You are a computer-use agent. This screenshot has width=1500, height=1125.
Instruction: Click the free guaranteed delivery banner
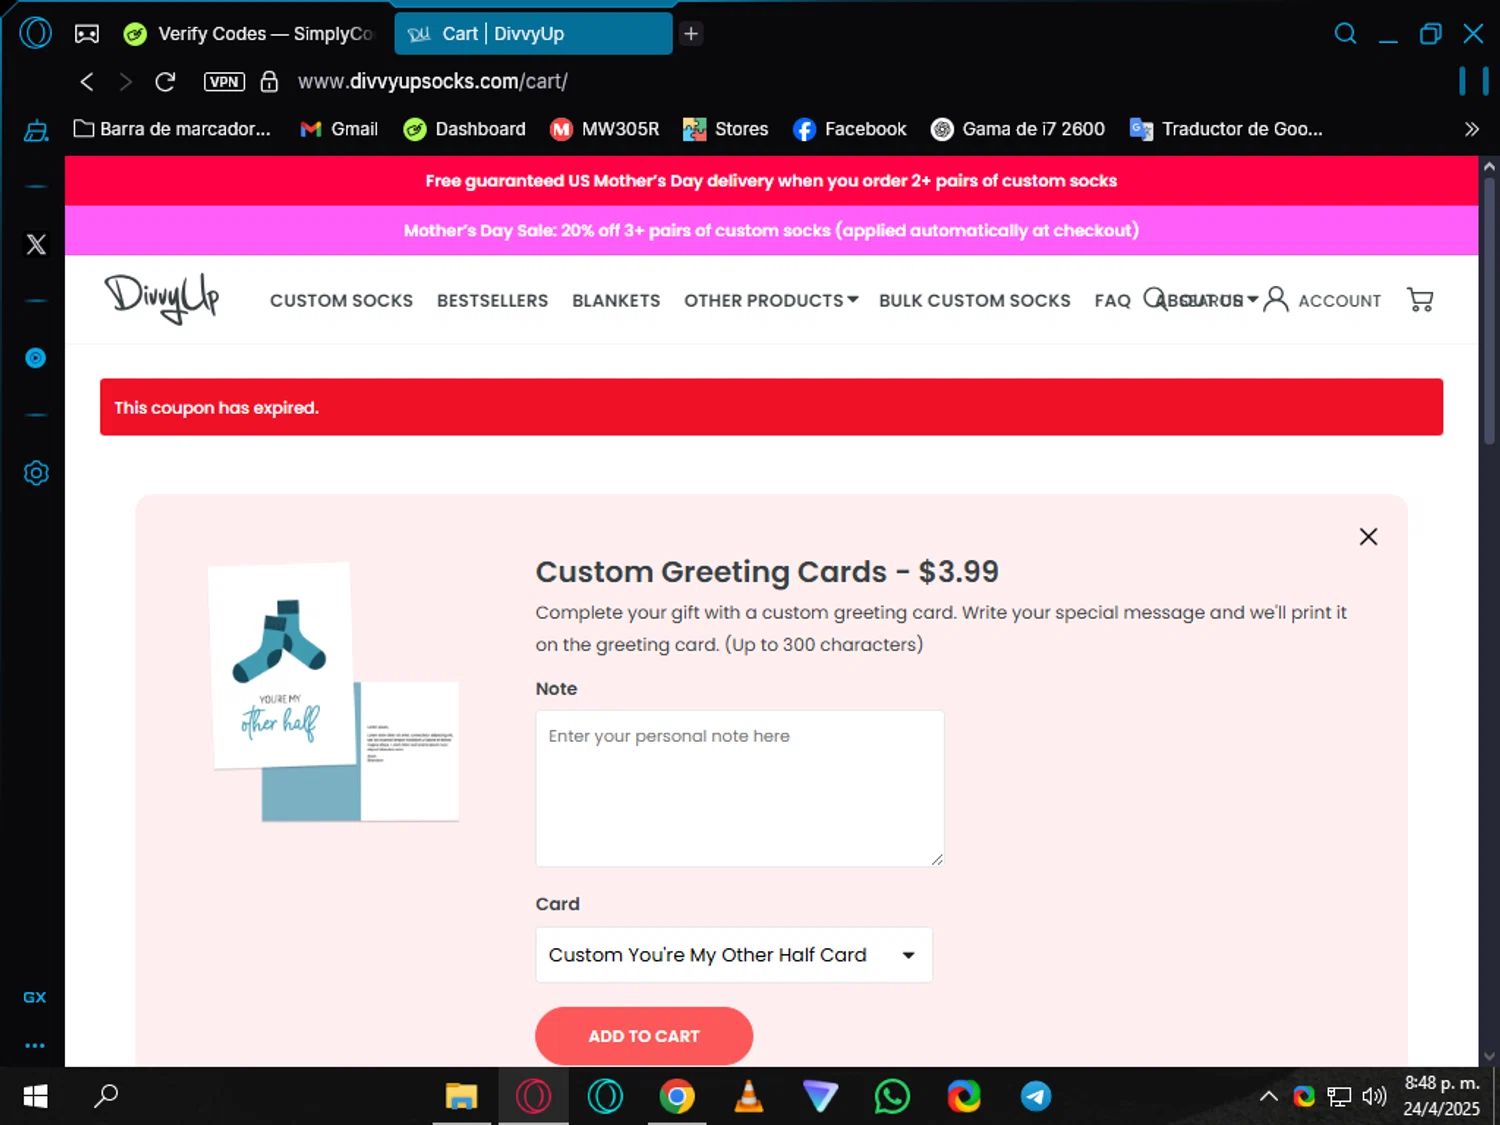[x=771, y=181]
